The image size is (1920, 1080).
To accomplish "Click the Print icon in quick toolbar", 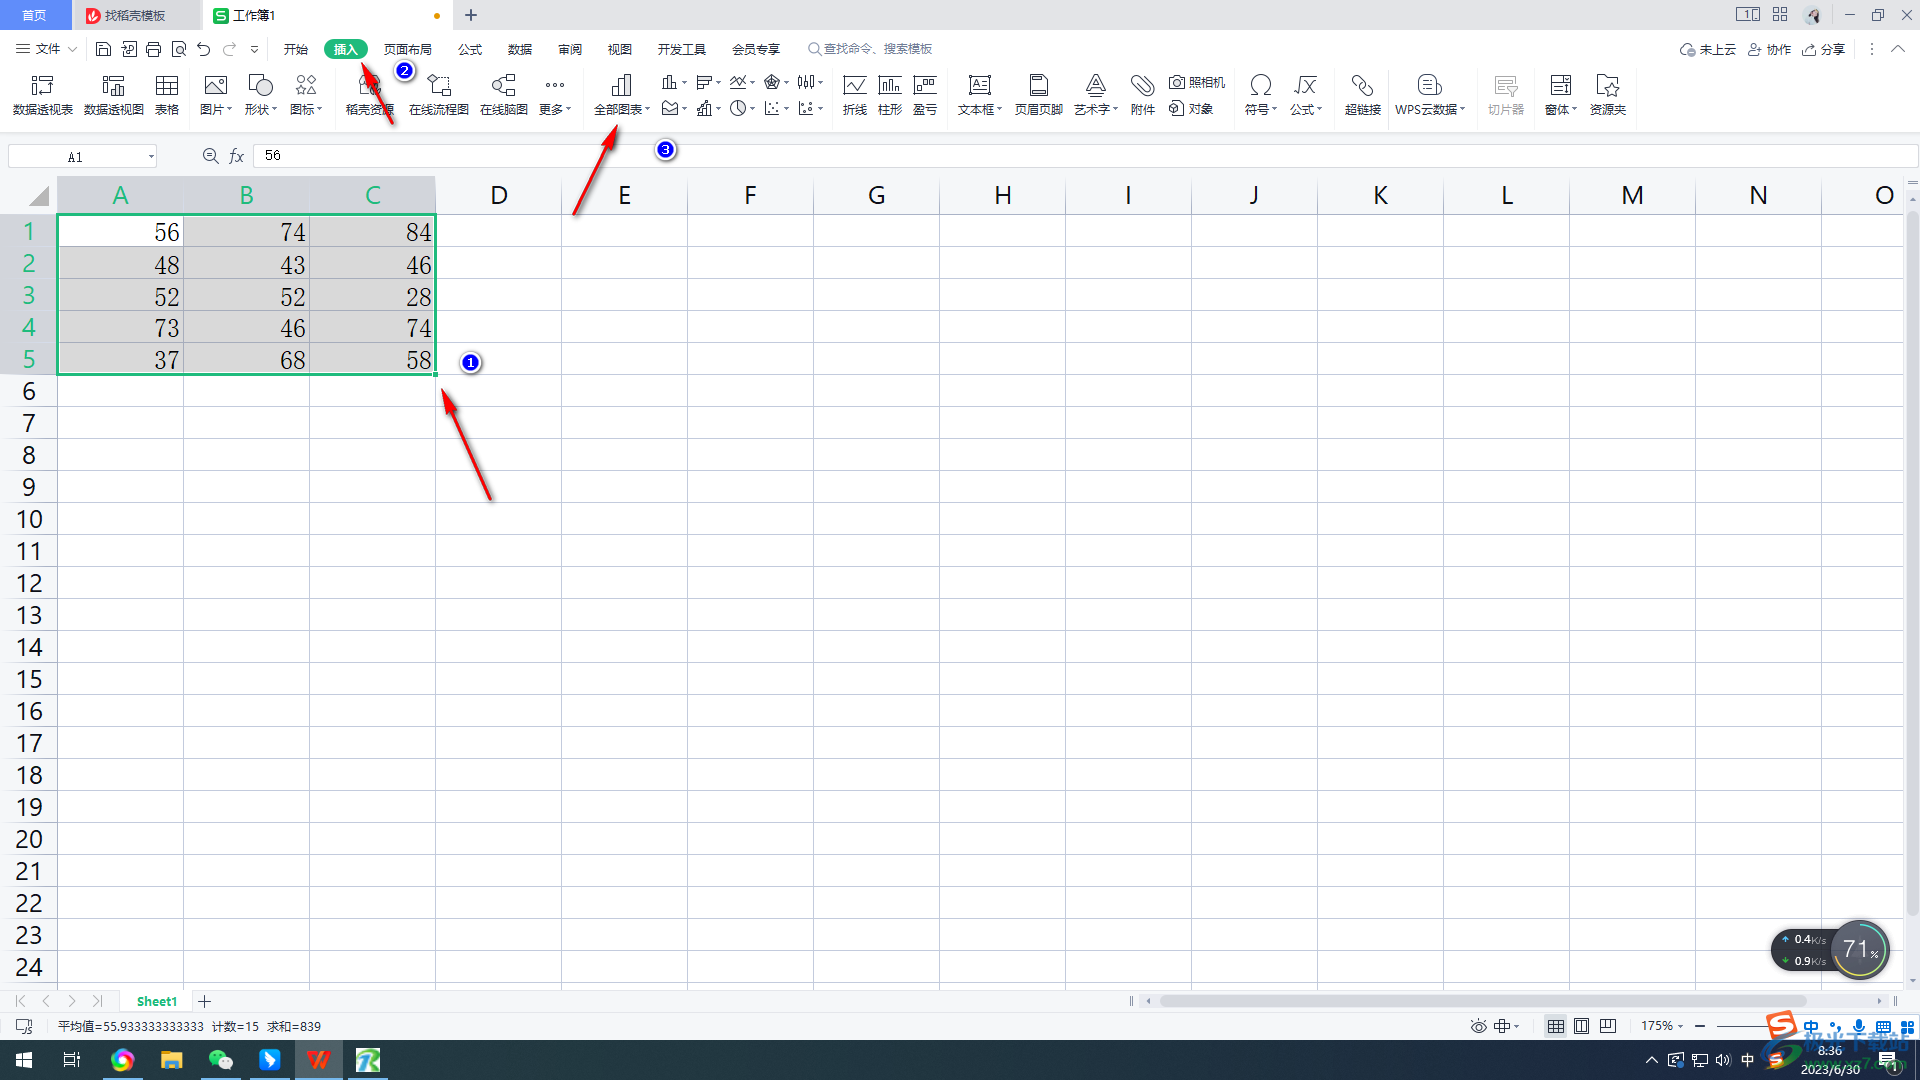I will (153, 49).
